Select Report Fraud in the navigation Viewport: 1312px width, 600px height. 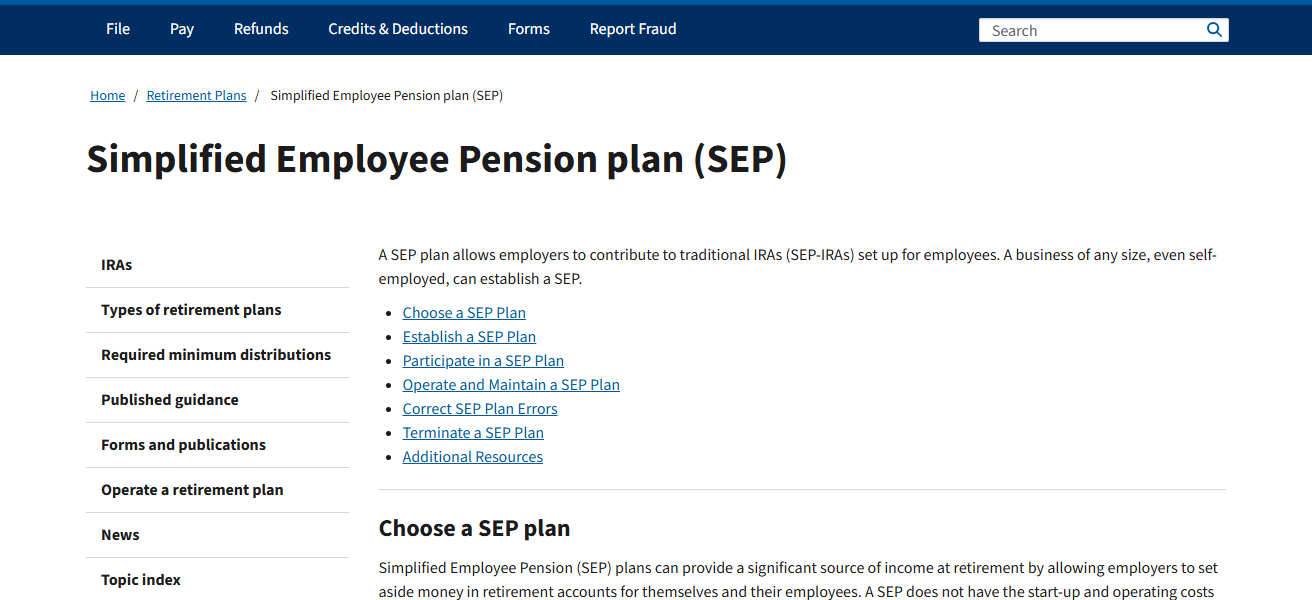632,29
